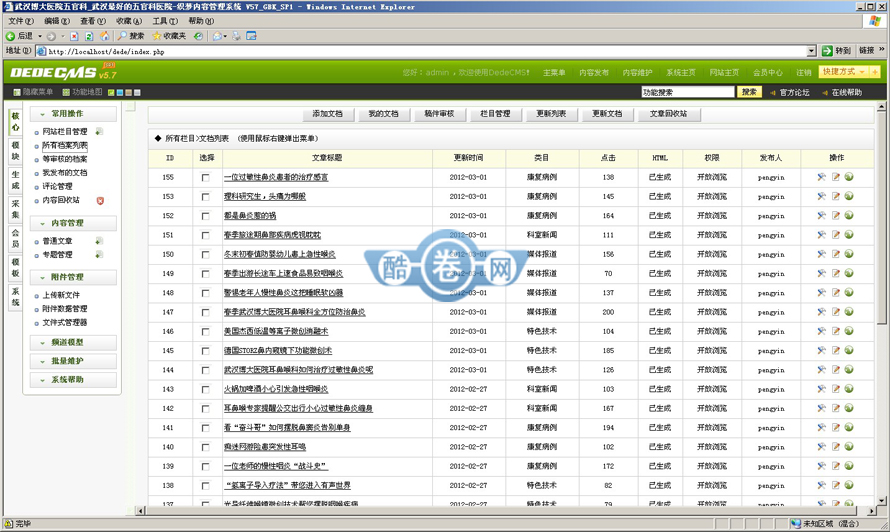Expand the 系统帮助 sidebar section
This screenshot has height=532, width=890.
point(73,380)
